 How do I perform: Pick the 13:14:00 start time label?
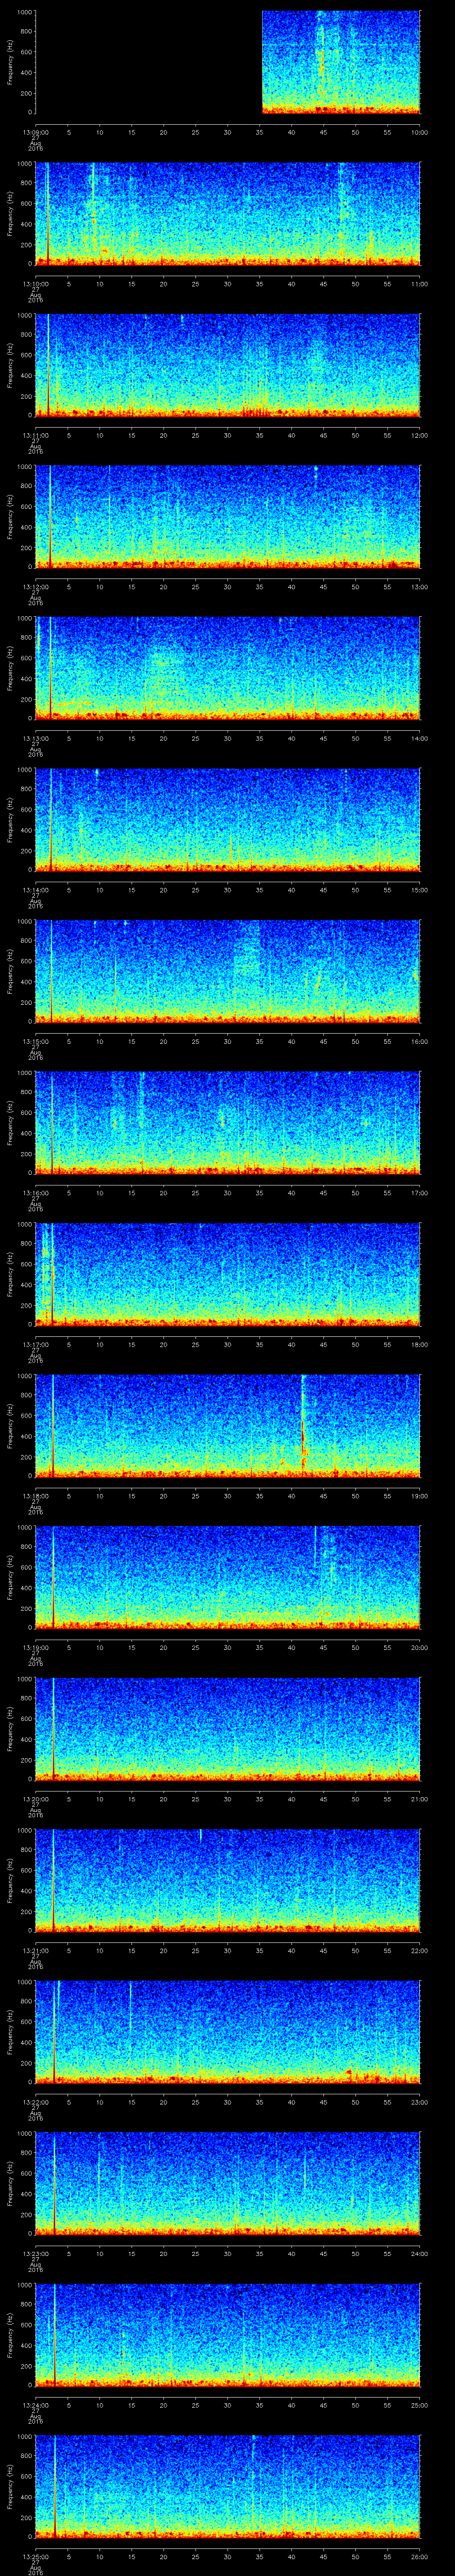pyautogui.click(x=35, y=890)
